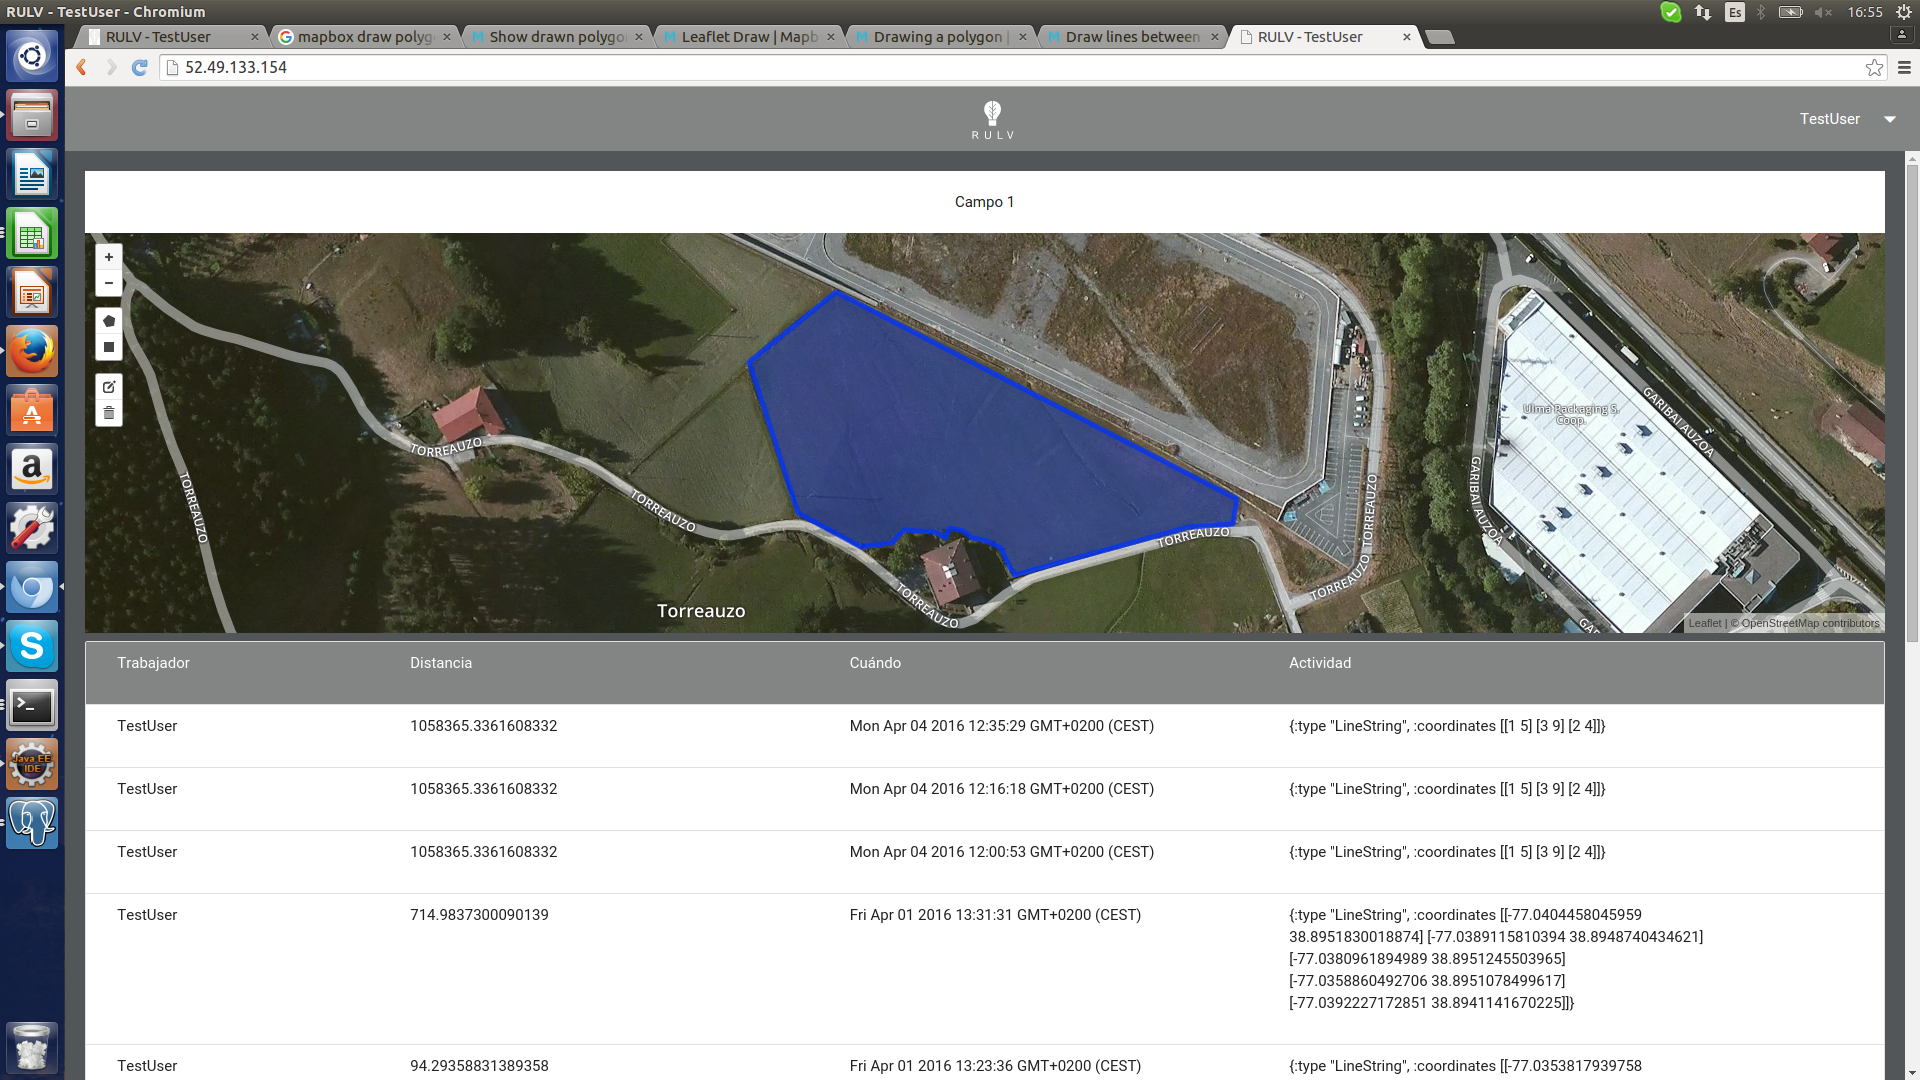Zoom in on the map

[x=109, y=257]
